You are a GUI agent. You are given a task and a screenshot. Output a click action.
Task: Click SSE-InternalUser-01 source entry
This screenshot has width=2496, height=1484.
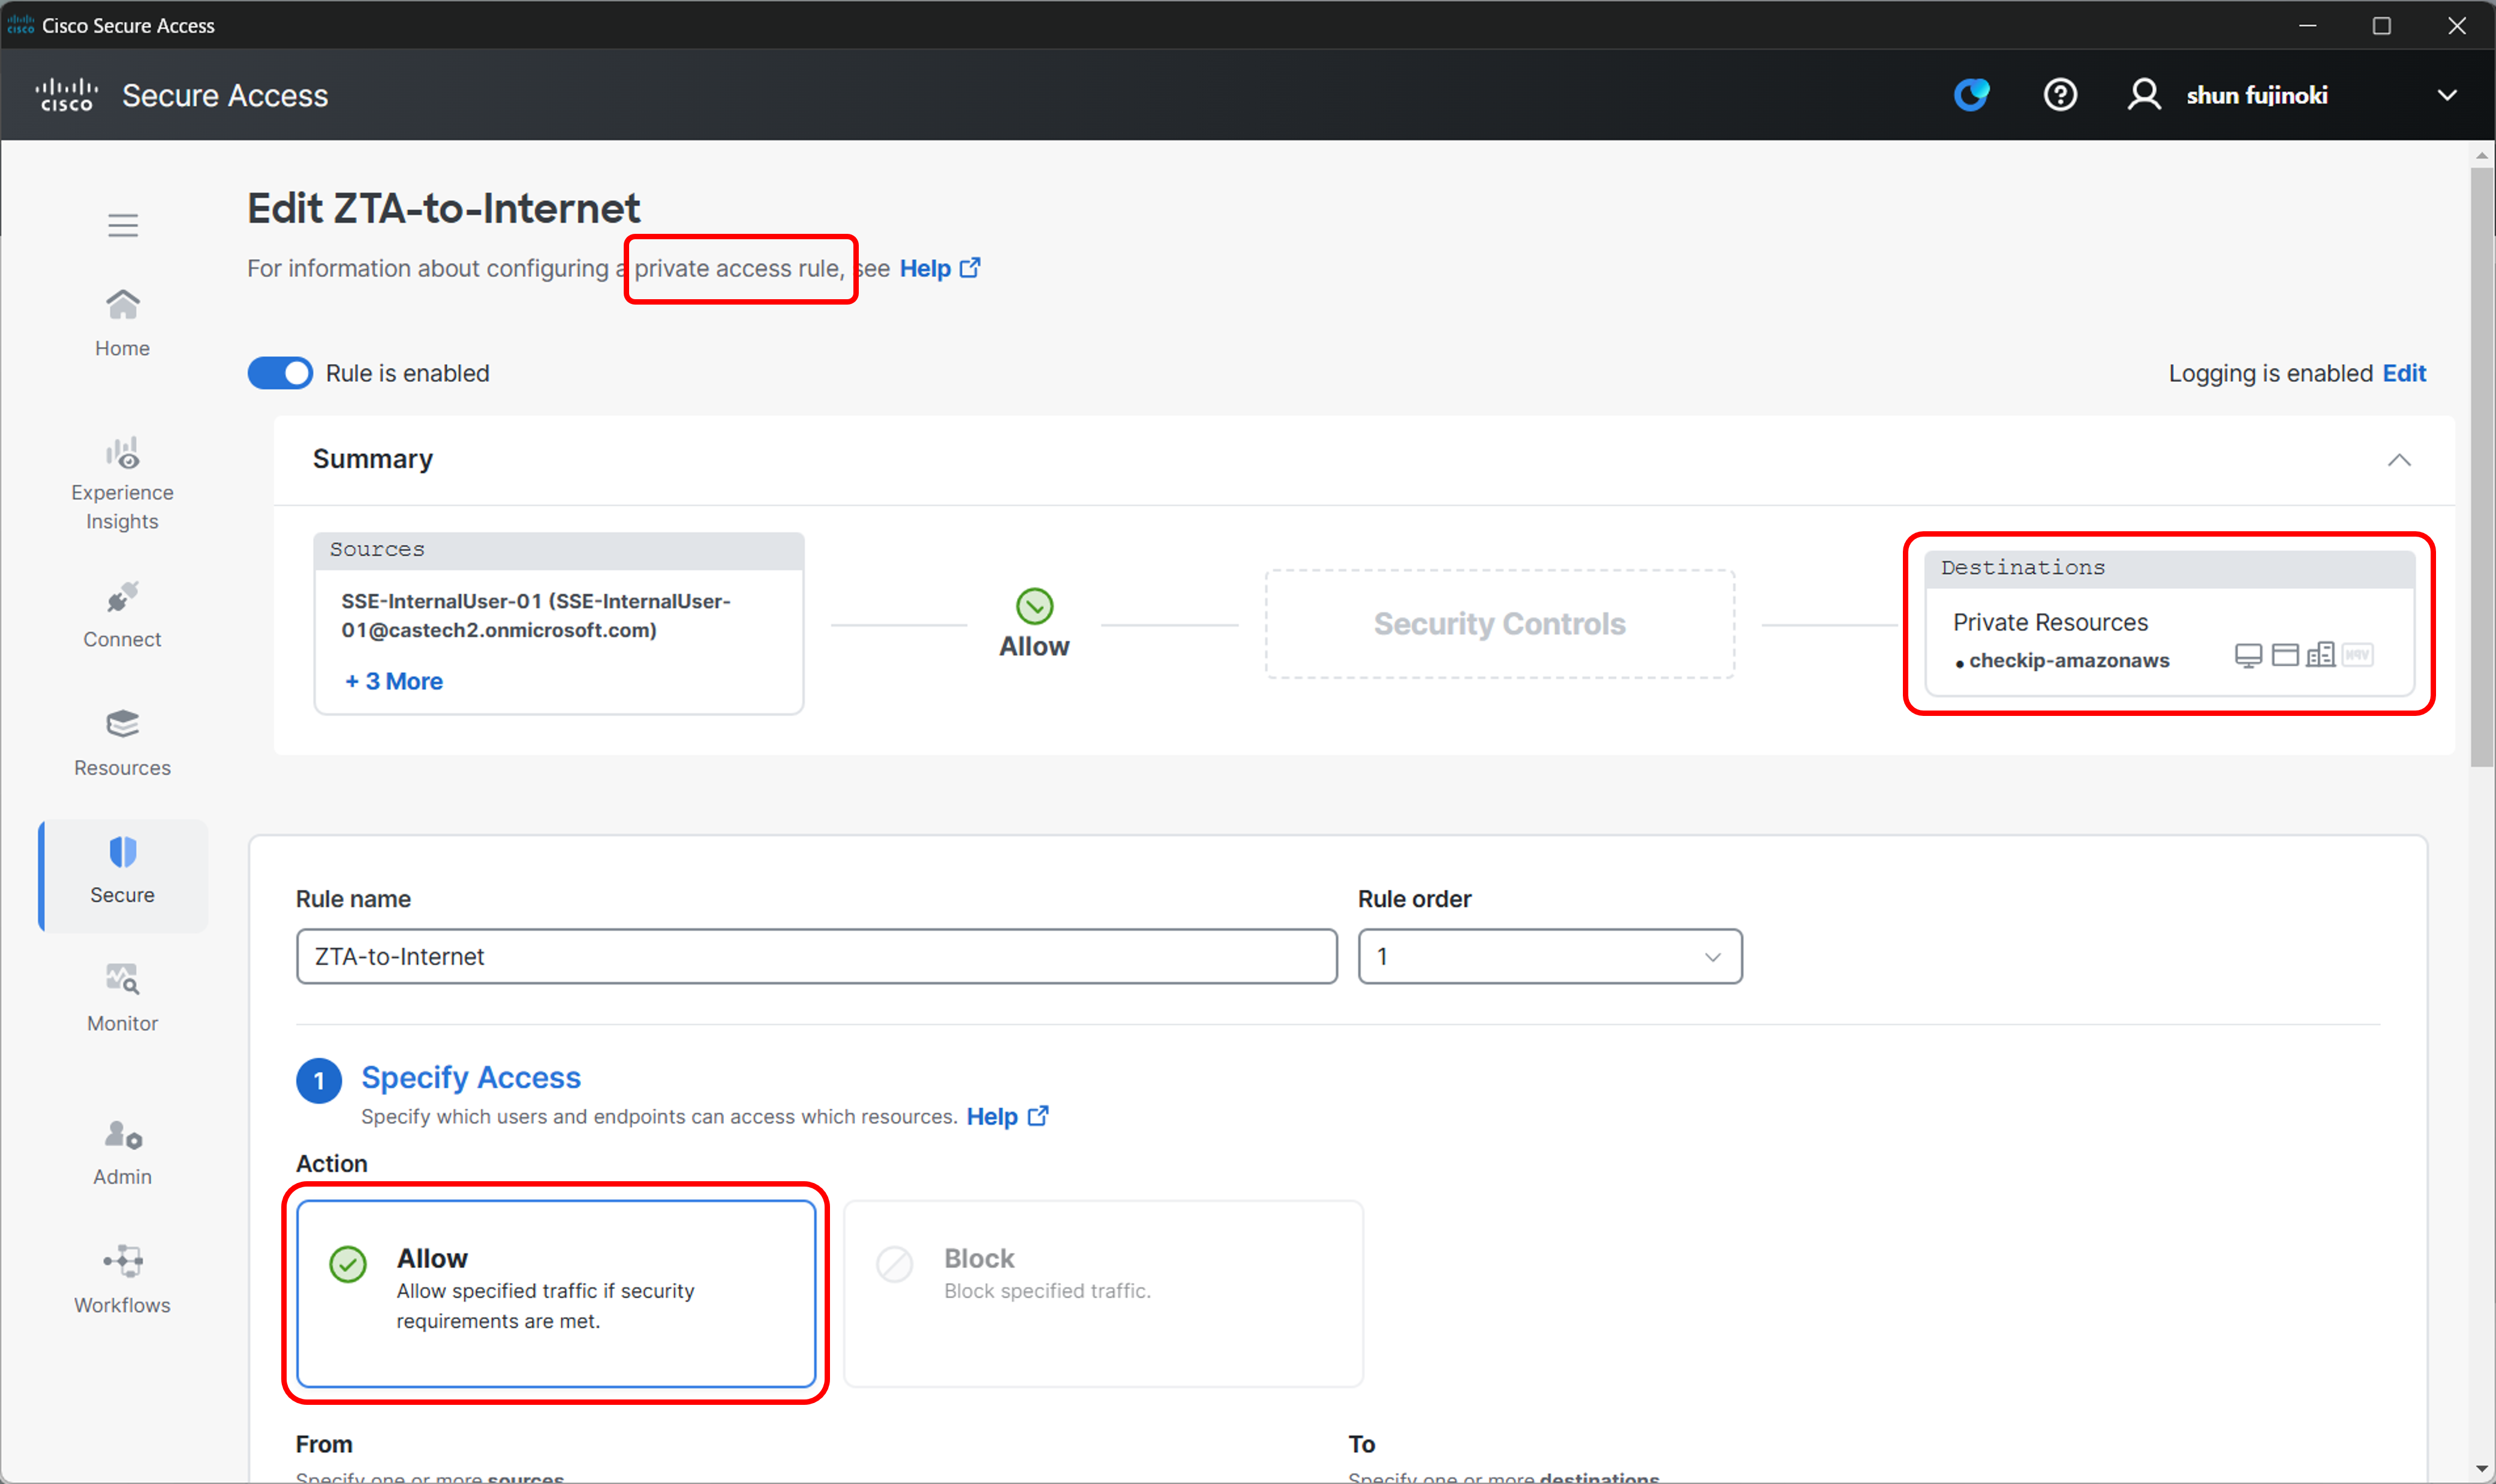pyautogui.click(x=536, y=615)
